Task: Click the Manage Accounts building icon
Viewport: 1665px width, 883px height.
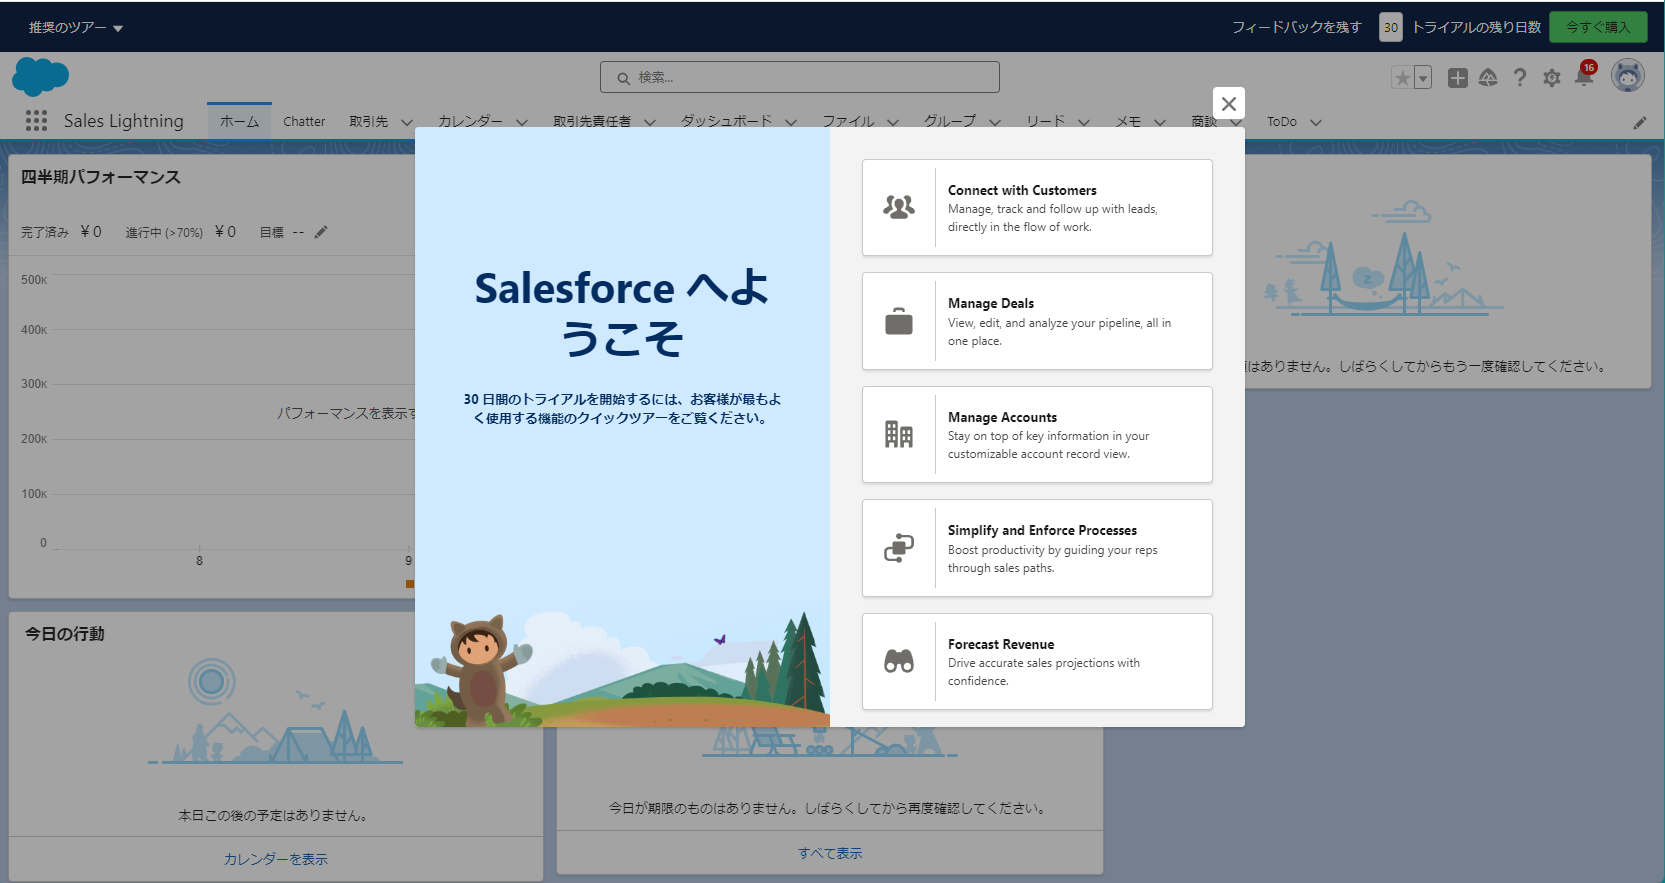Action: (899, 434)
